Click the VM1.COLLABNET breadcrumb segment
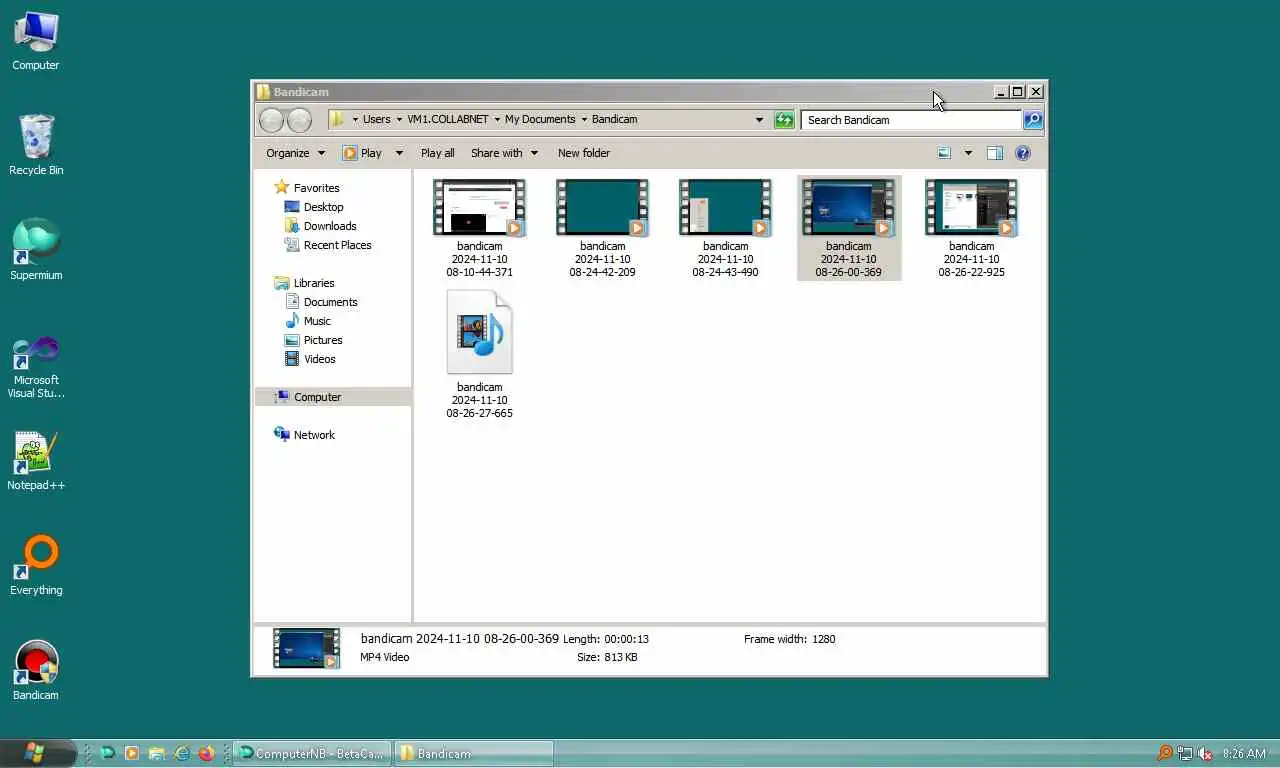 tap(447, 119)
